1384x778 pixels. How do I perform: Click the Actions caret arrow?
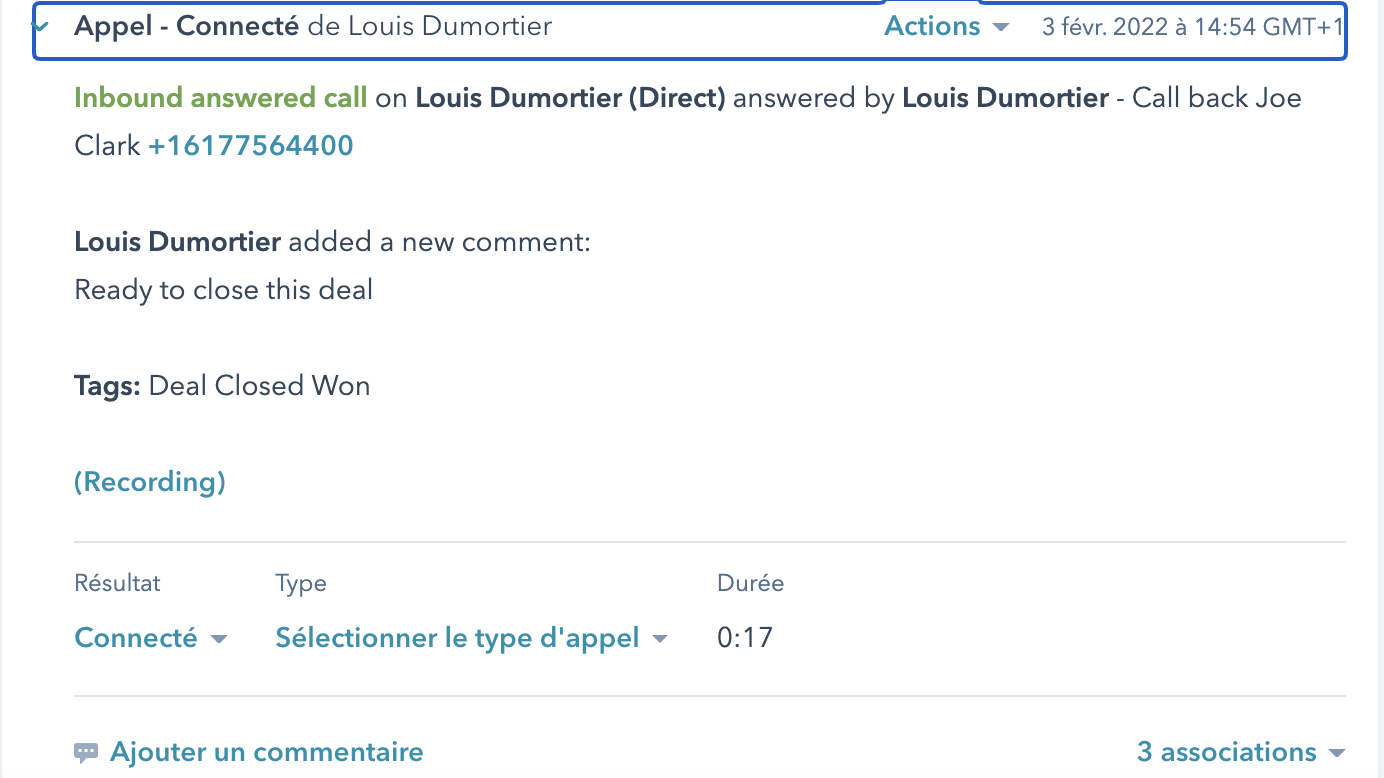point(1000,28)
